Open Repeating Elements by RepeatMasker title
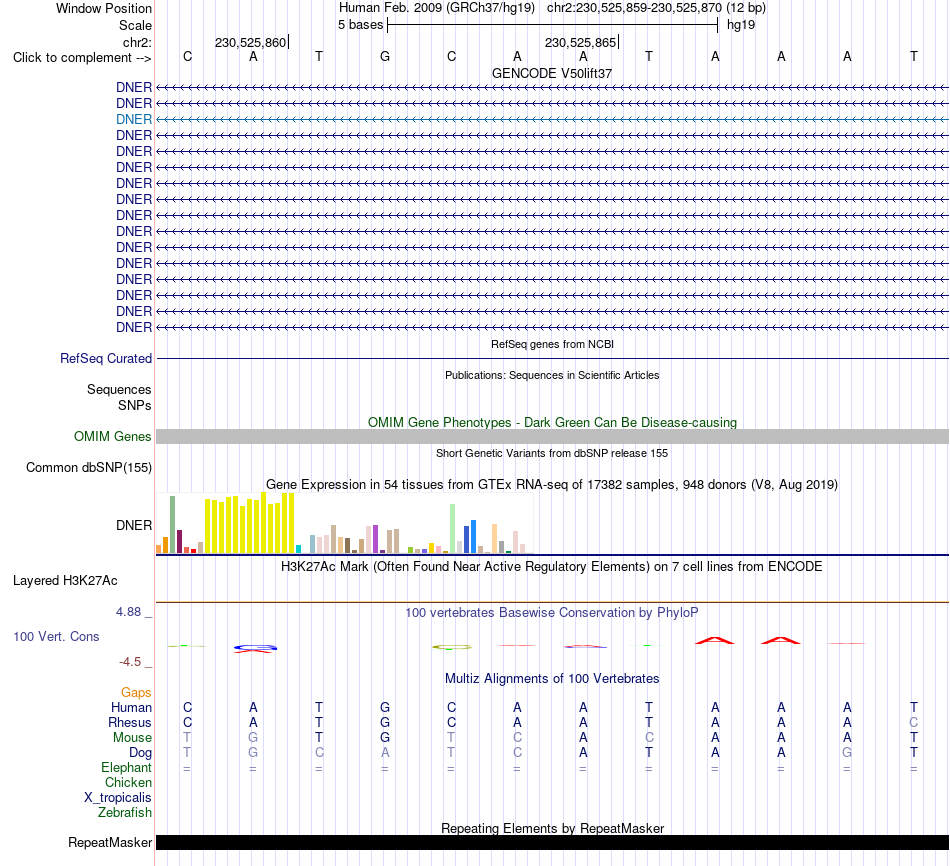Screen dimensions: 950x866 point(552,828)
